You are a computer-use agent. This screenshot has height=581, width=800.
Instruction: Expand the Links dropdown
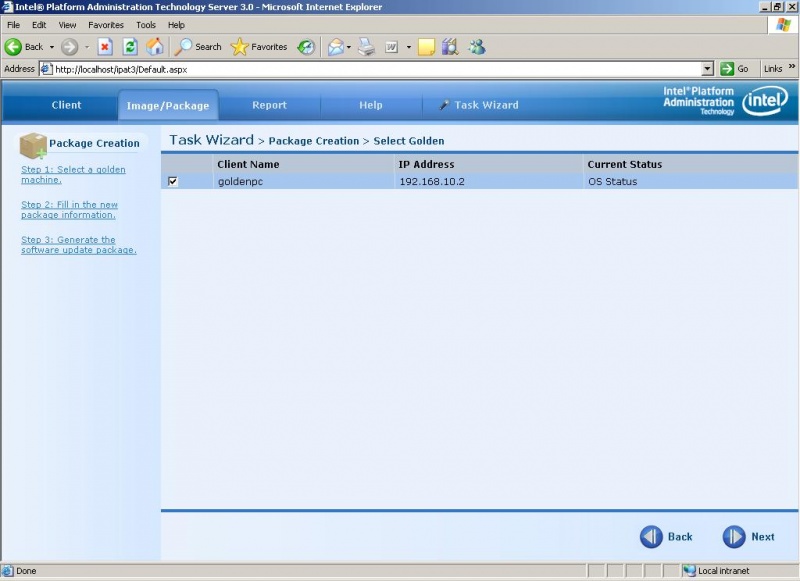tap(789, 68)
